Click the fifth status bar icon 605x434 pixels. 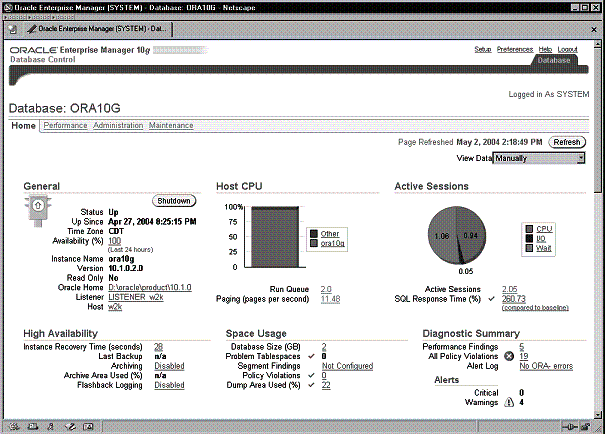(x=88, y=426)
